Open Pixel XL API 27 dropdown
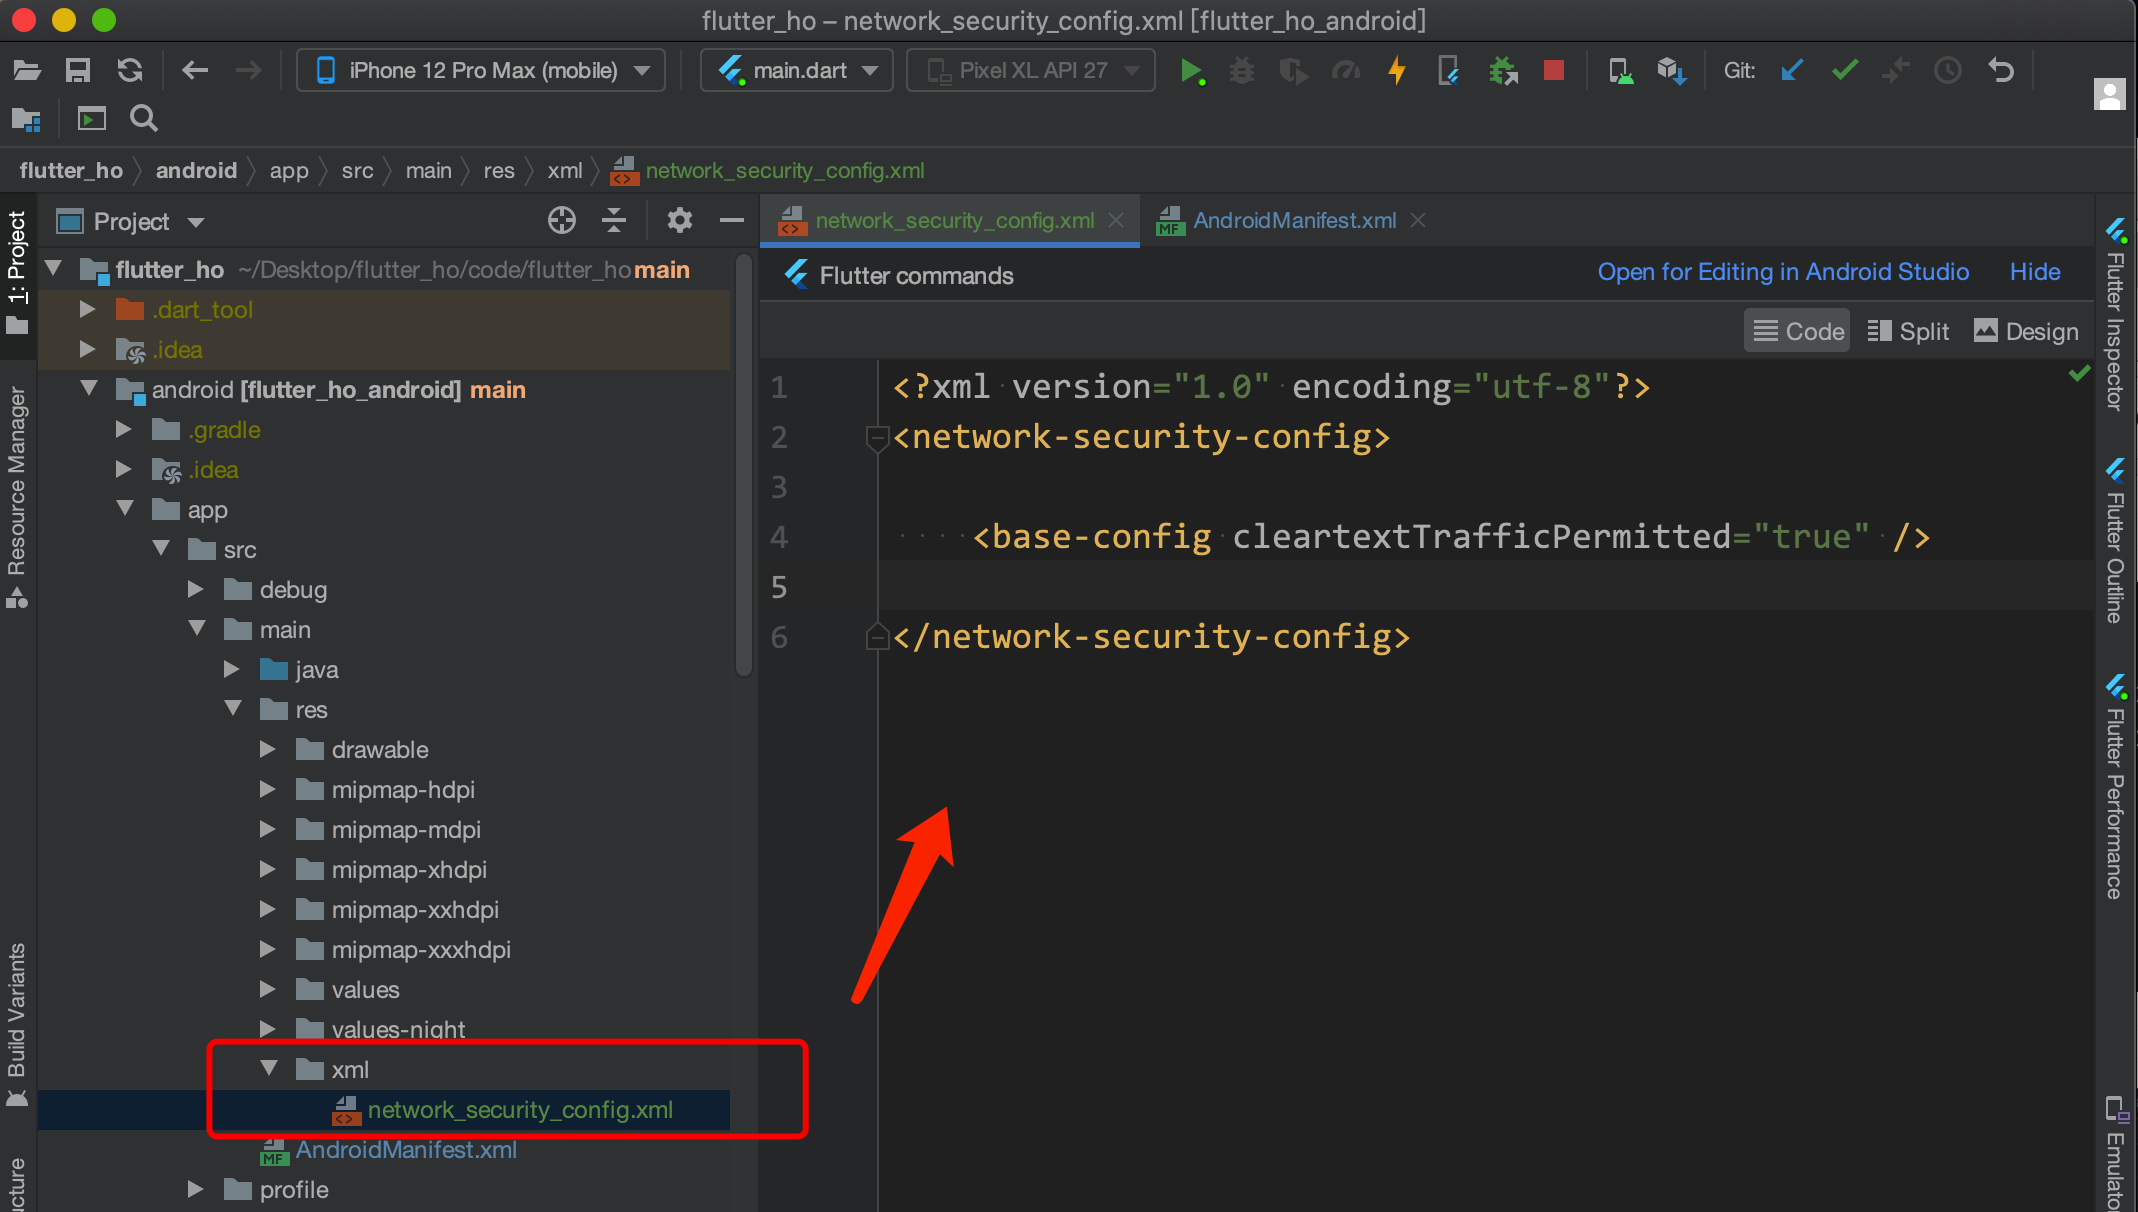 [1031, 70]
